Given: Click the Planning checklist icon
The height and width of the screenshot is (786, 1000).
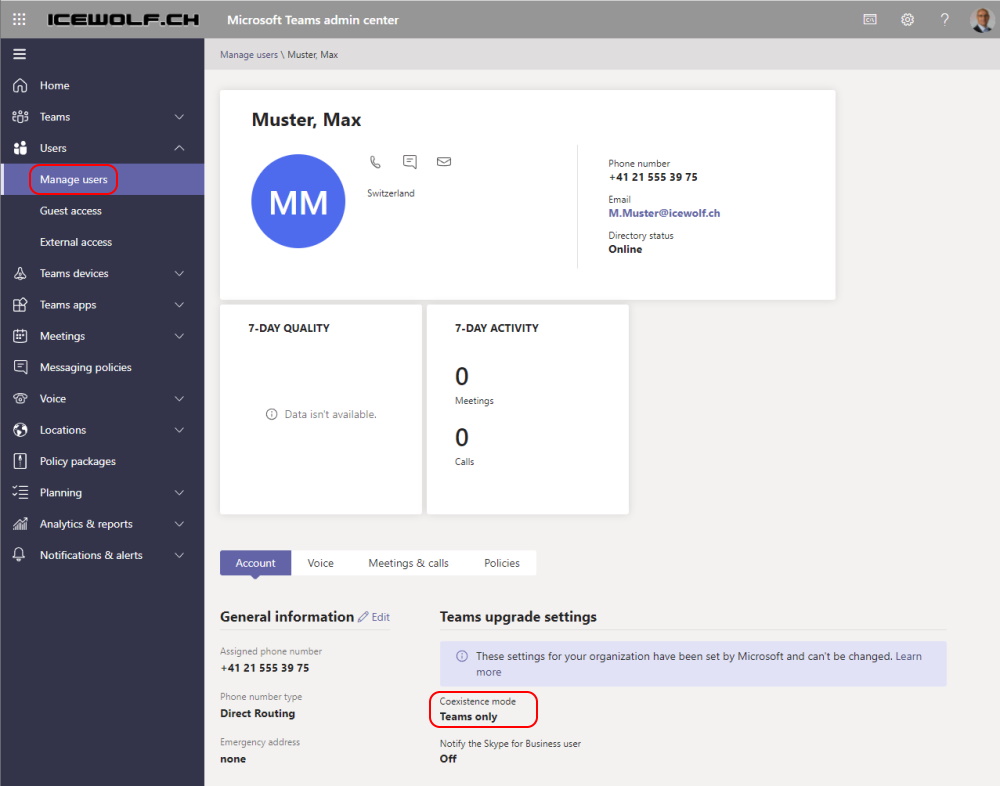Looking at the screenshot, I should (20, 492).
